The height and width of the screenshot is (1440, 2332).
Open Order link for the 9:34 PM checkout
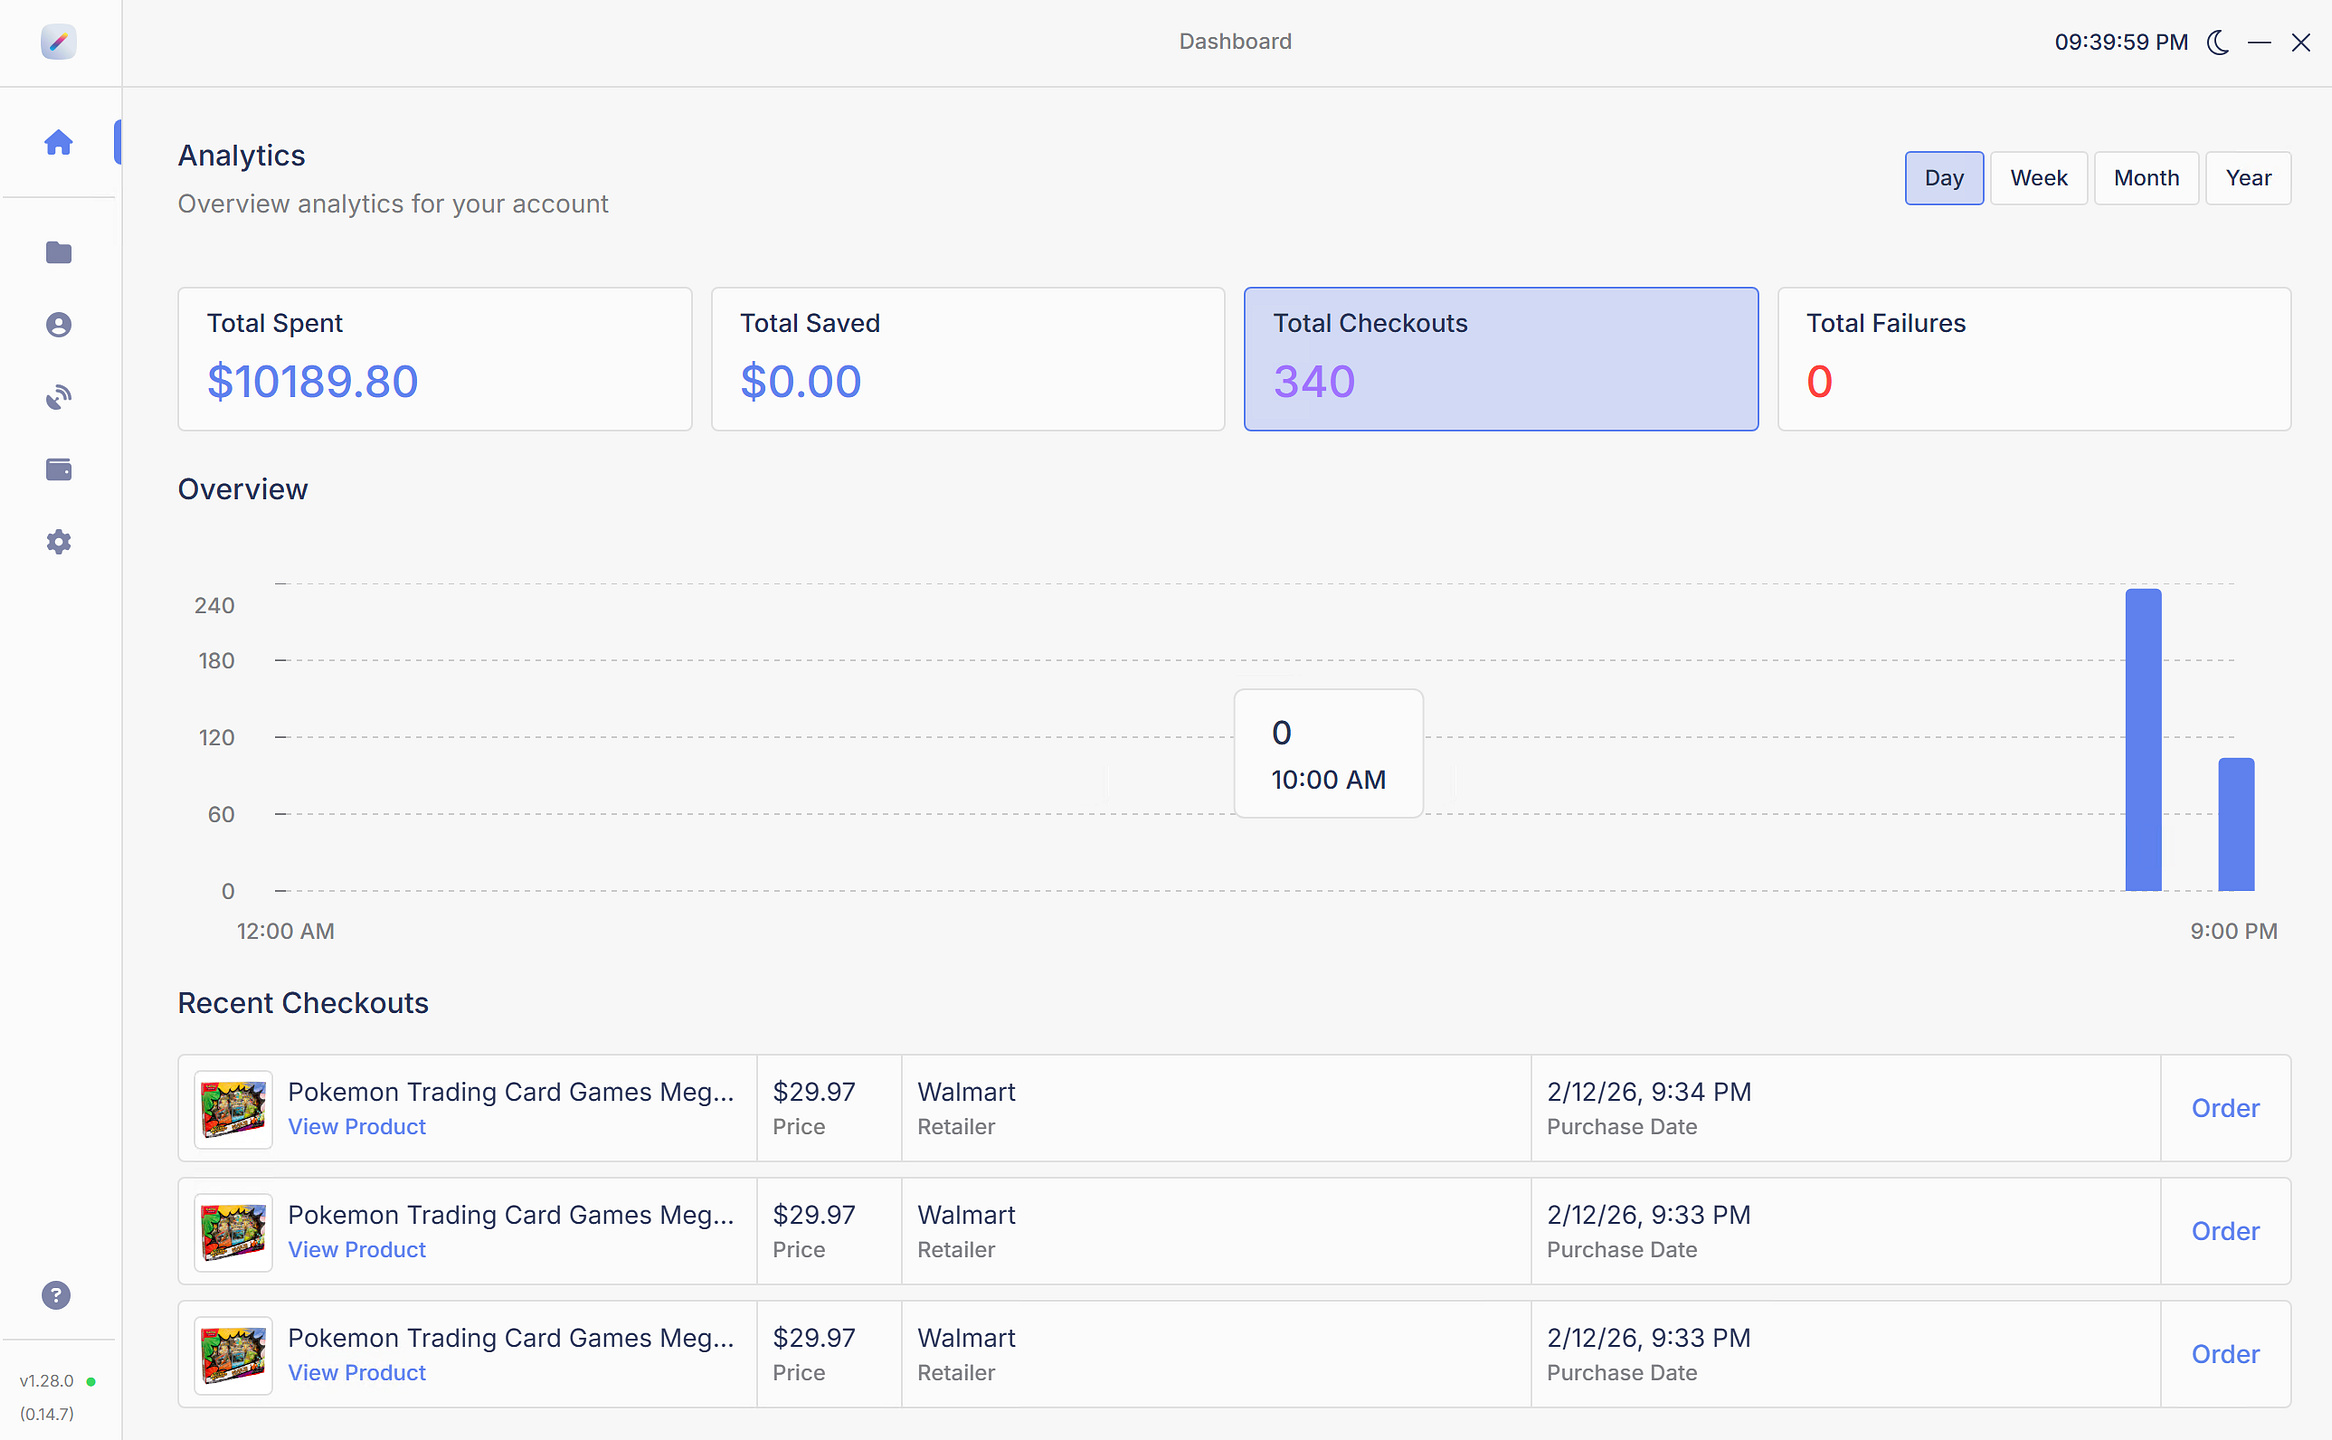(x=2225, y=1108)
